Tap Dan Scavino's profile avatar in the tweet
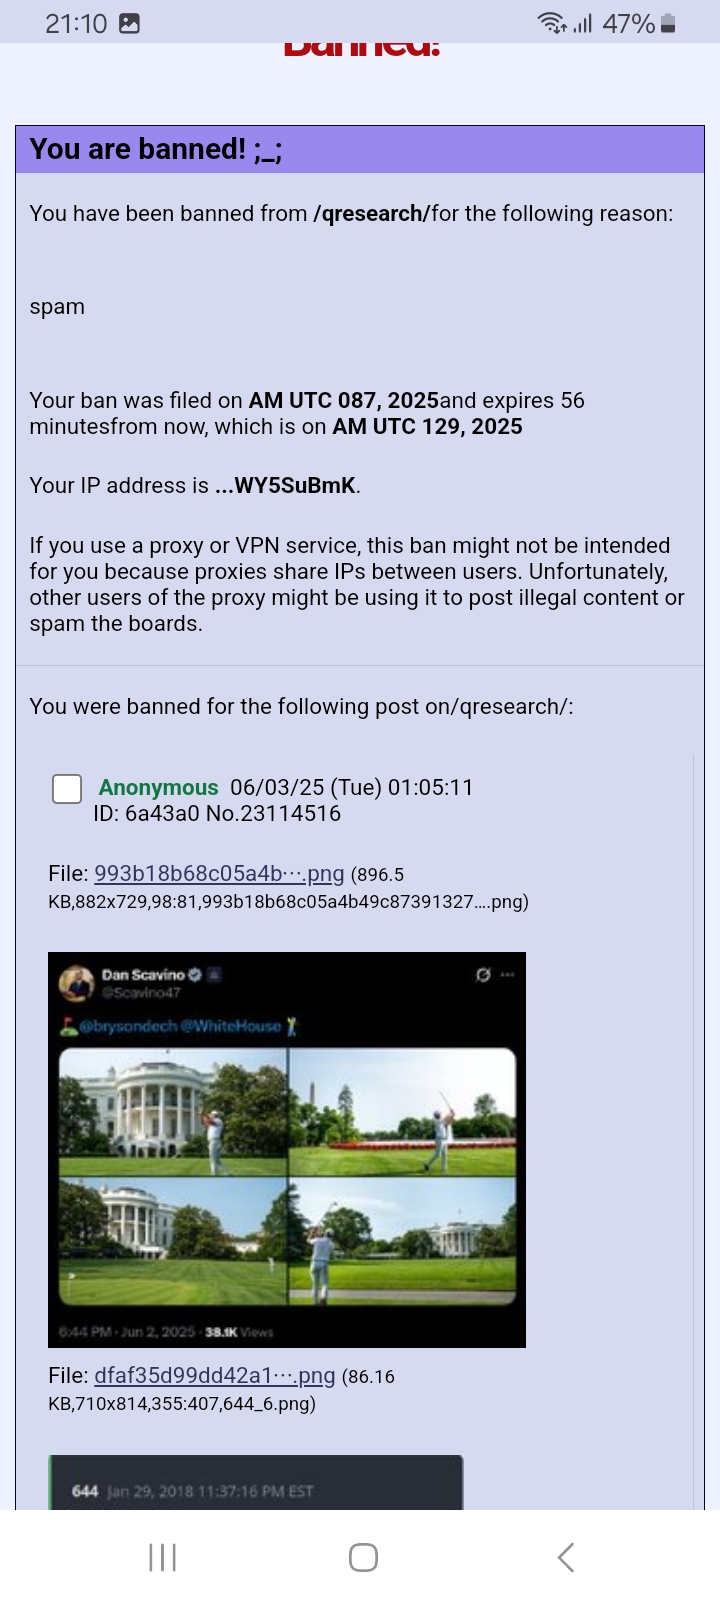This screenshot has height=1600, width=720. (x=76, y=983)
